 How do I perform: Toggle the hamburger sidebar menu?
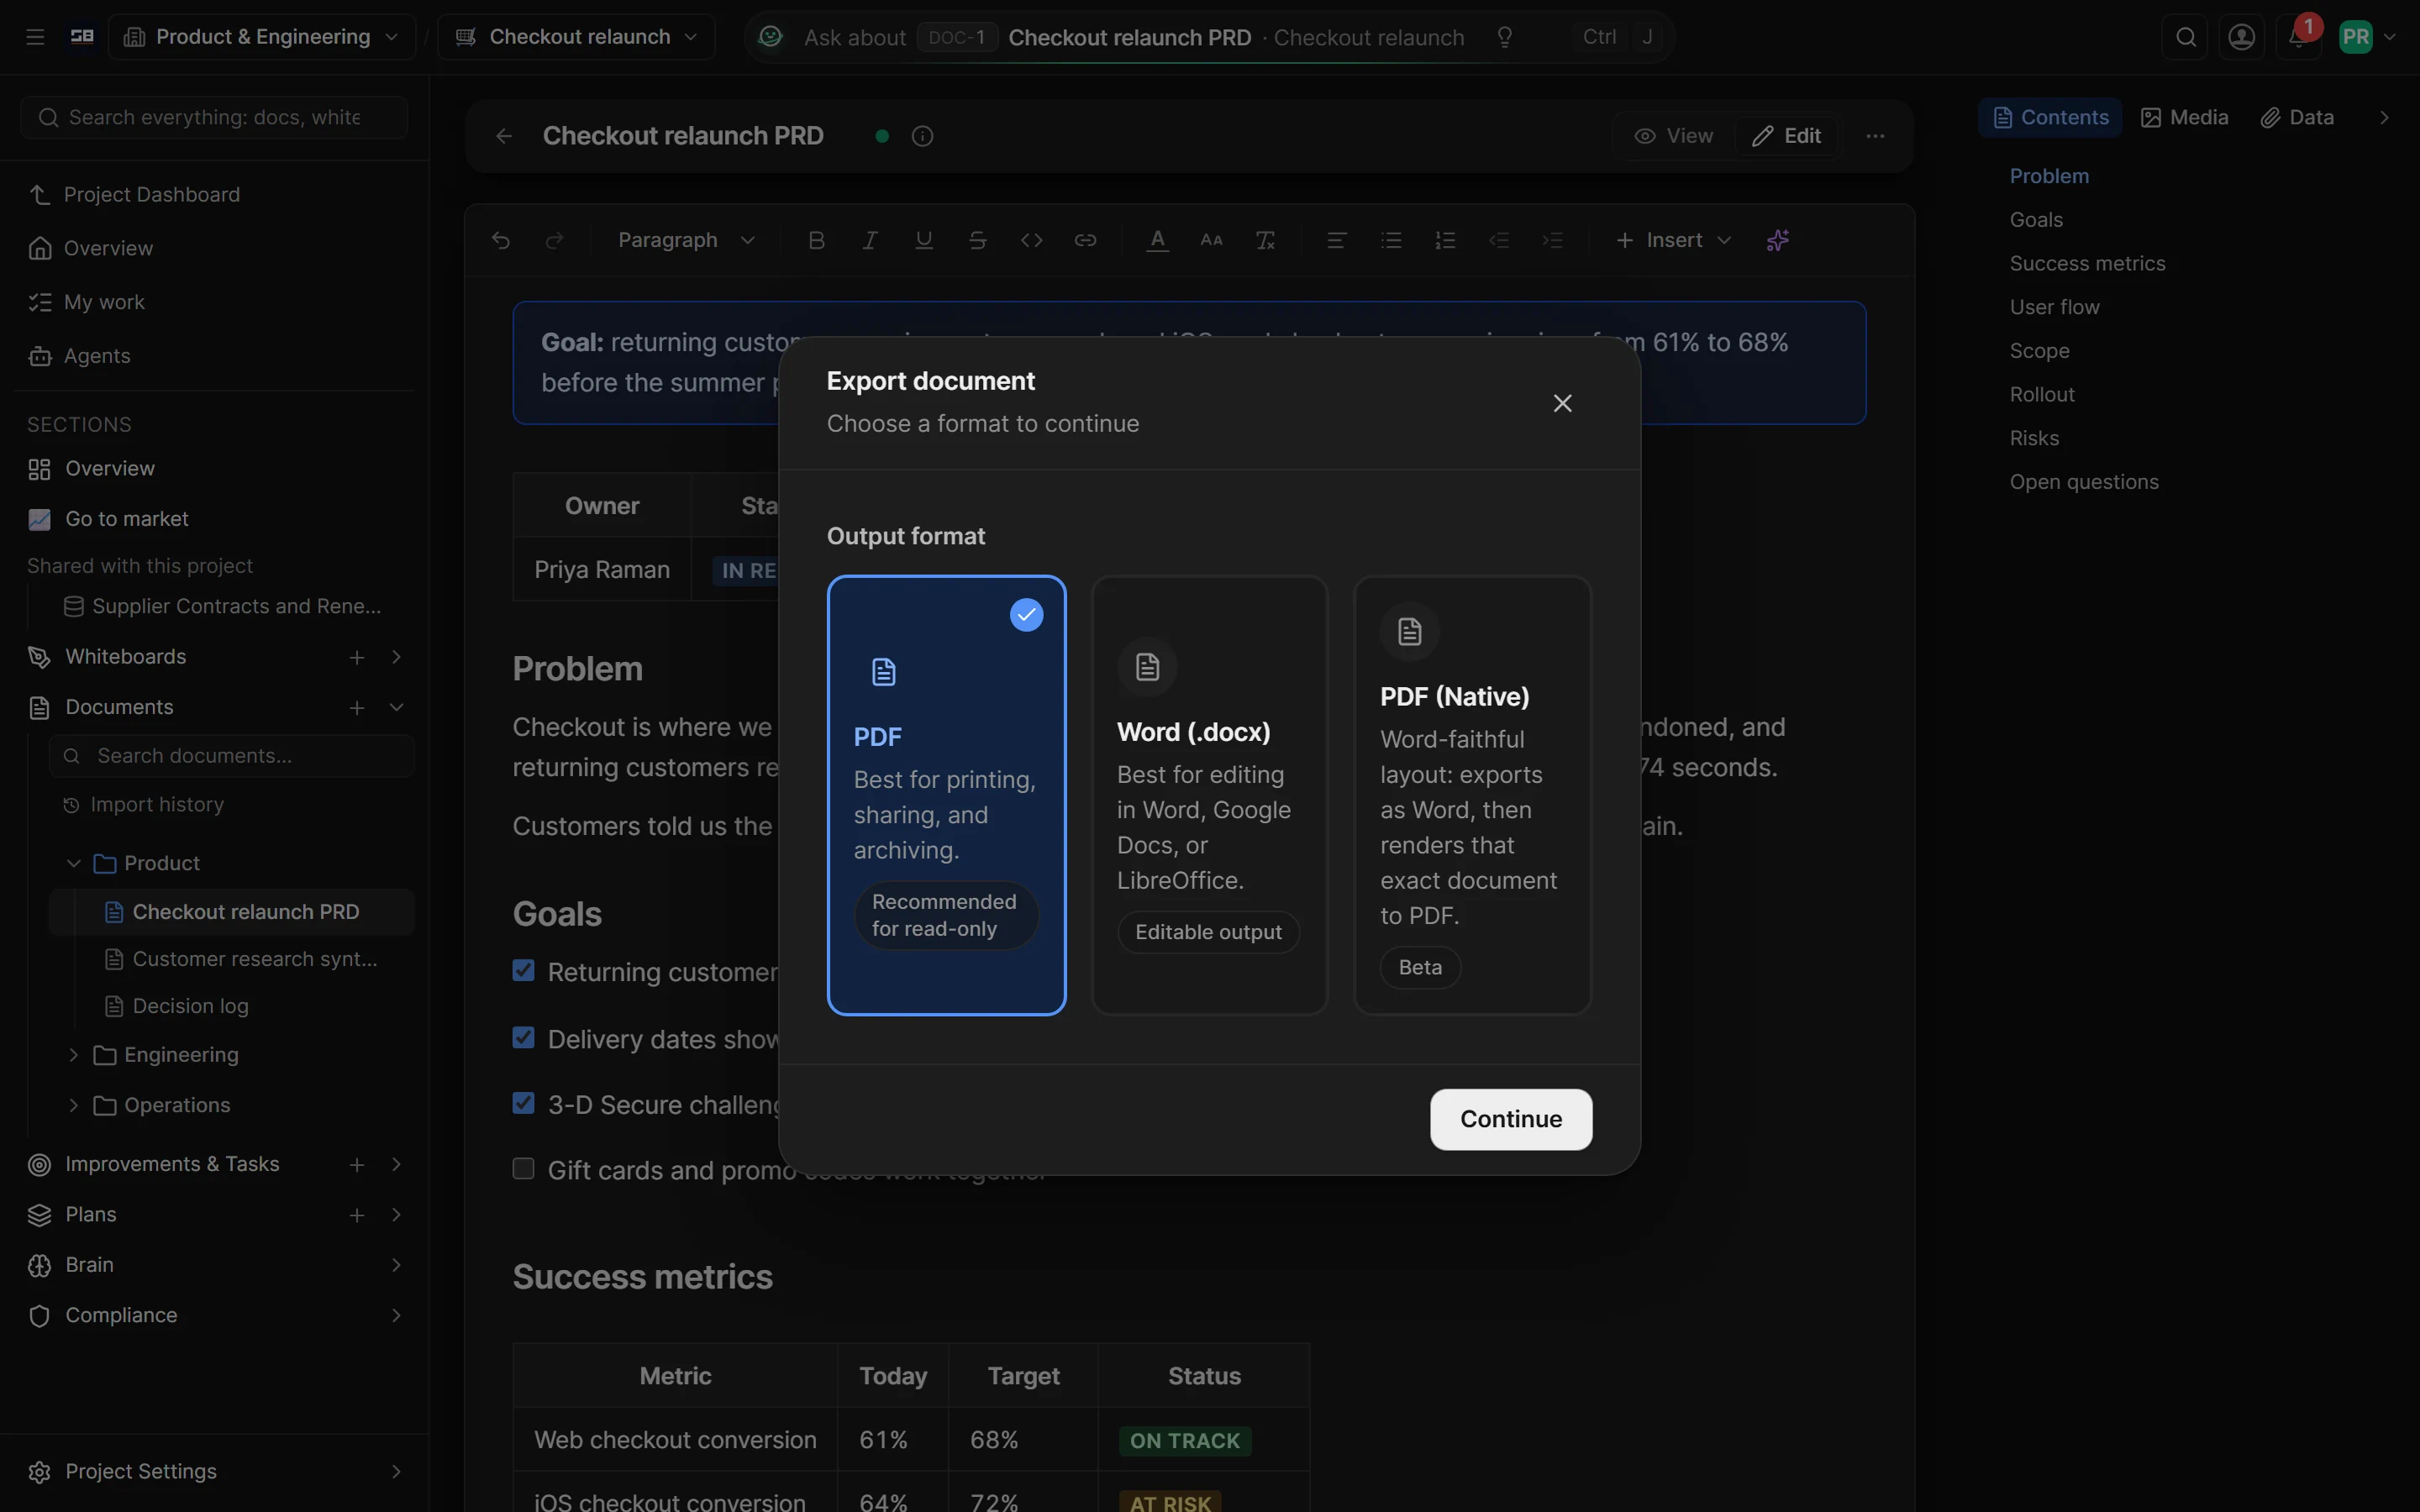(x=35, y=37)
